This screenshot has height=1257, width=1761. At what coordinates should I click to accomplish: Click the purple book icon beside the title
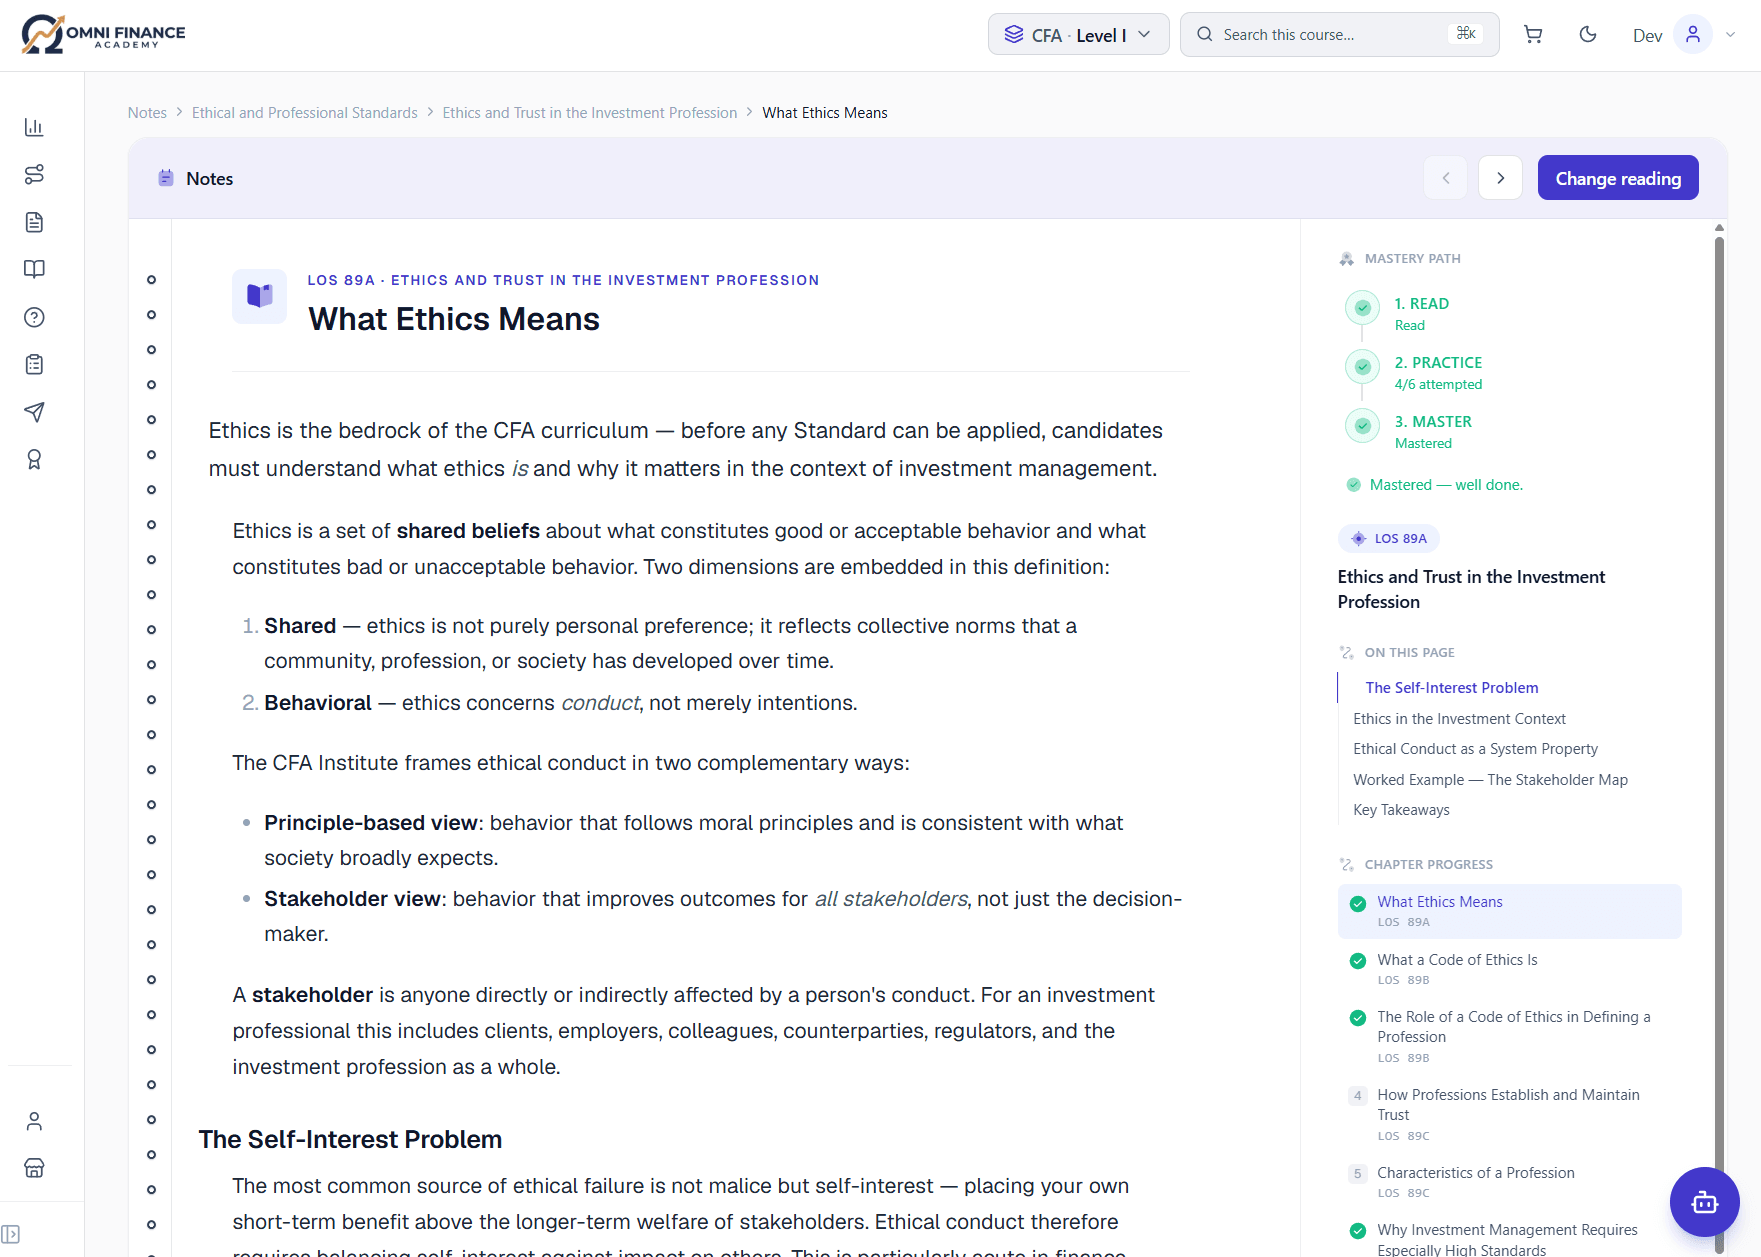[x=260, y=296]
